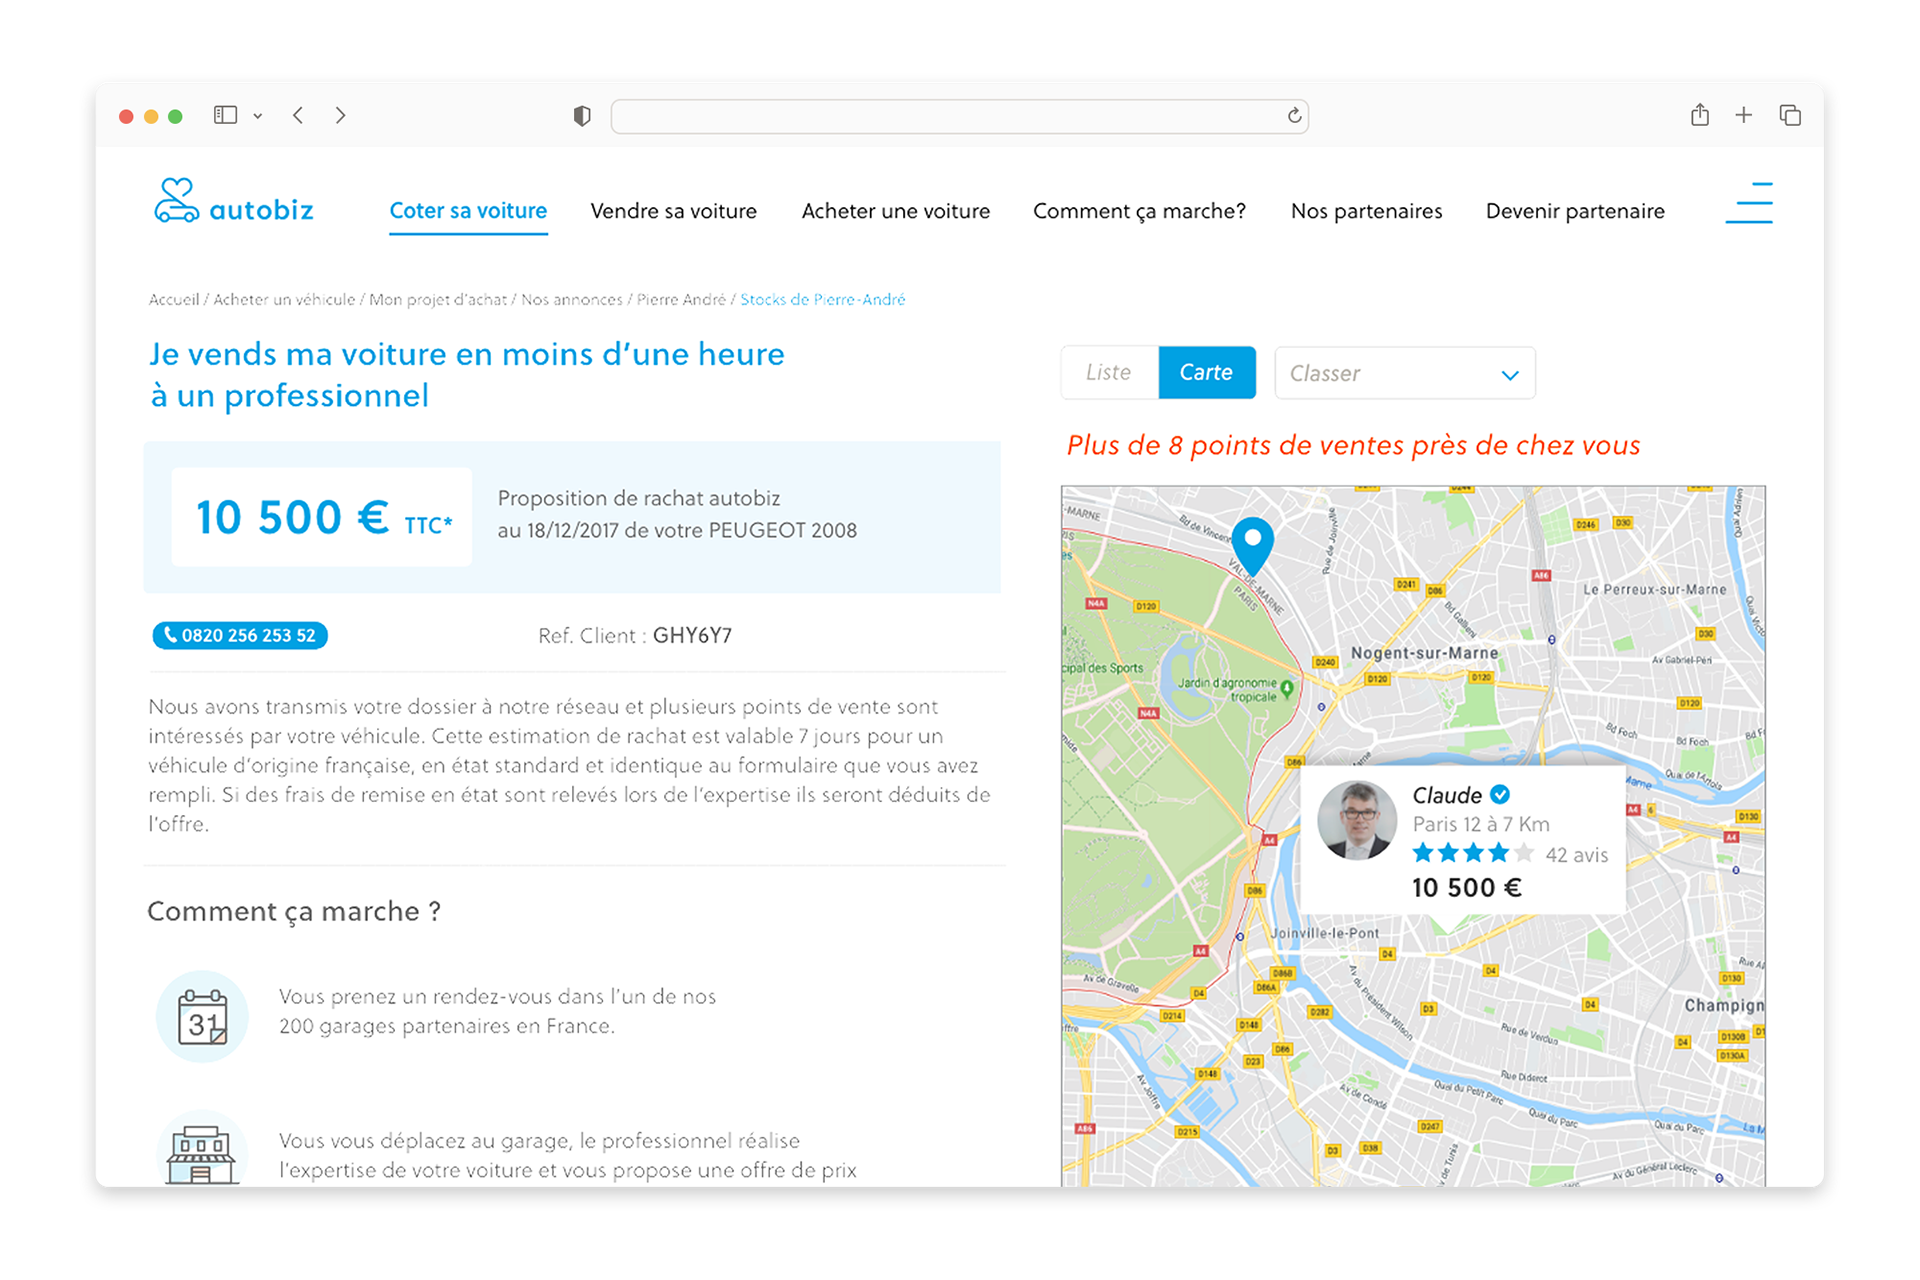Open a new tab with plus icon
This screenshot has width=1920, height=1280.
pyautogui.click(x=1744, y=115)
